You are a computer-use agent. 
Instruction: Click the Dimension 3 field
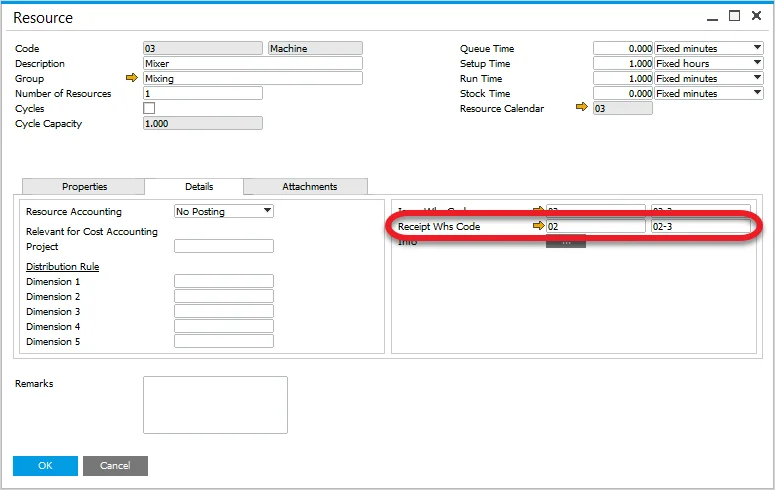[x=224, y=311]
